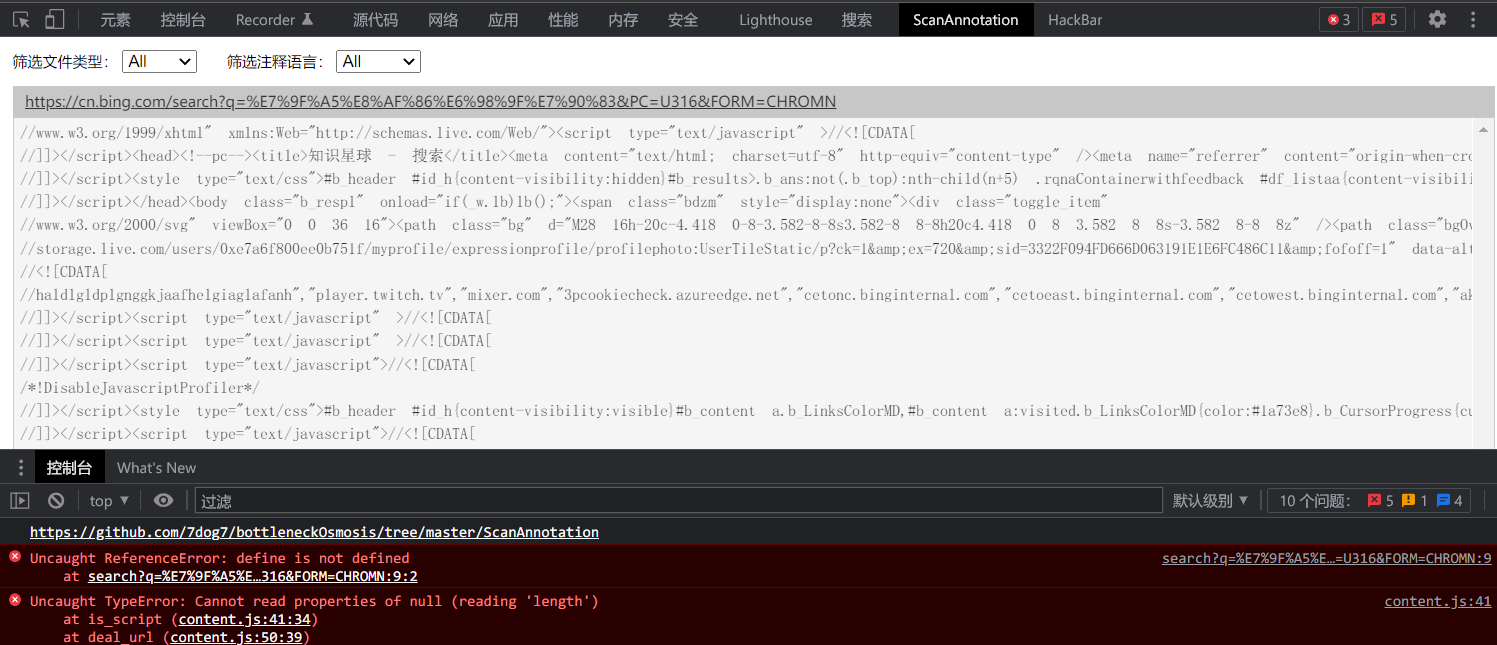
Task: Click the red 3 errors counter badge
Action: click(1338, 20)
